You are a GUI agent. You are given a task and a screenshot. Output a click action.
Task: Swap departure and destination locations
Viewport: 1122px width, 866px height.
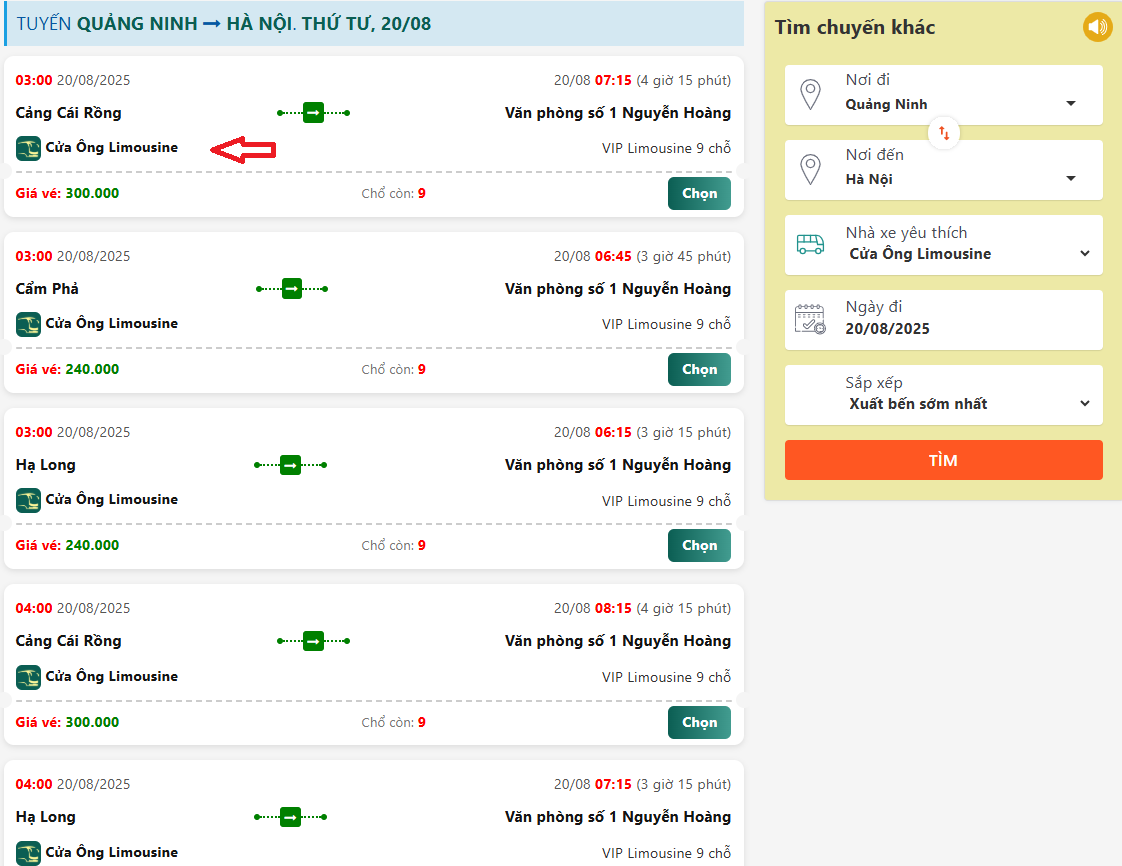click(944, 133)
